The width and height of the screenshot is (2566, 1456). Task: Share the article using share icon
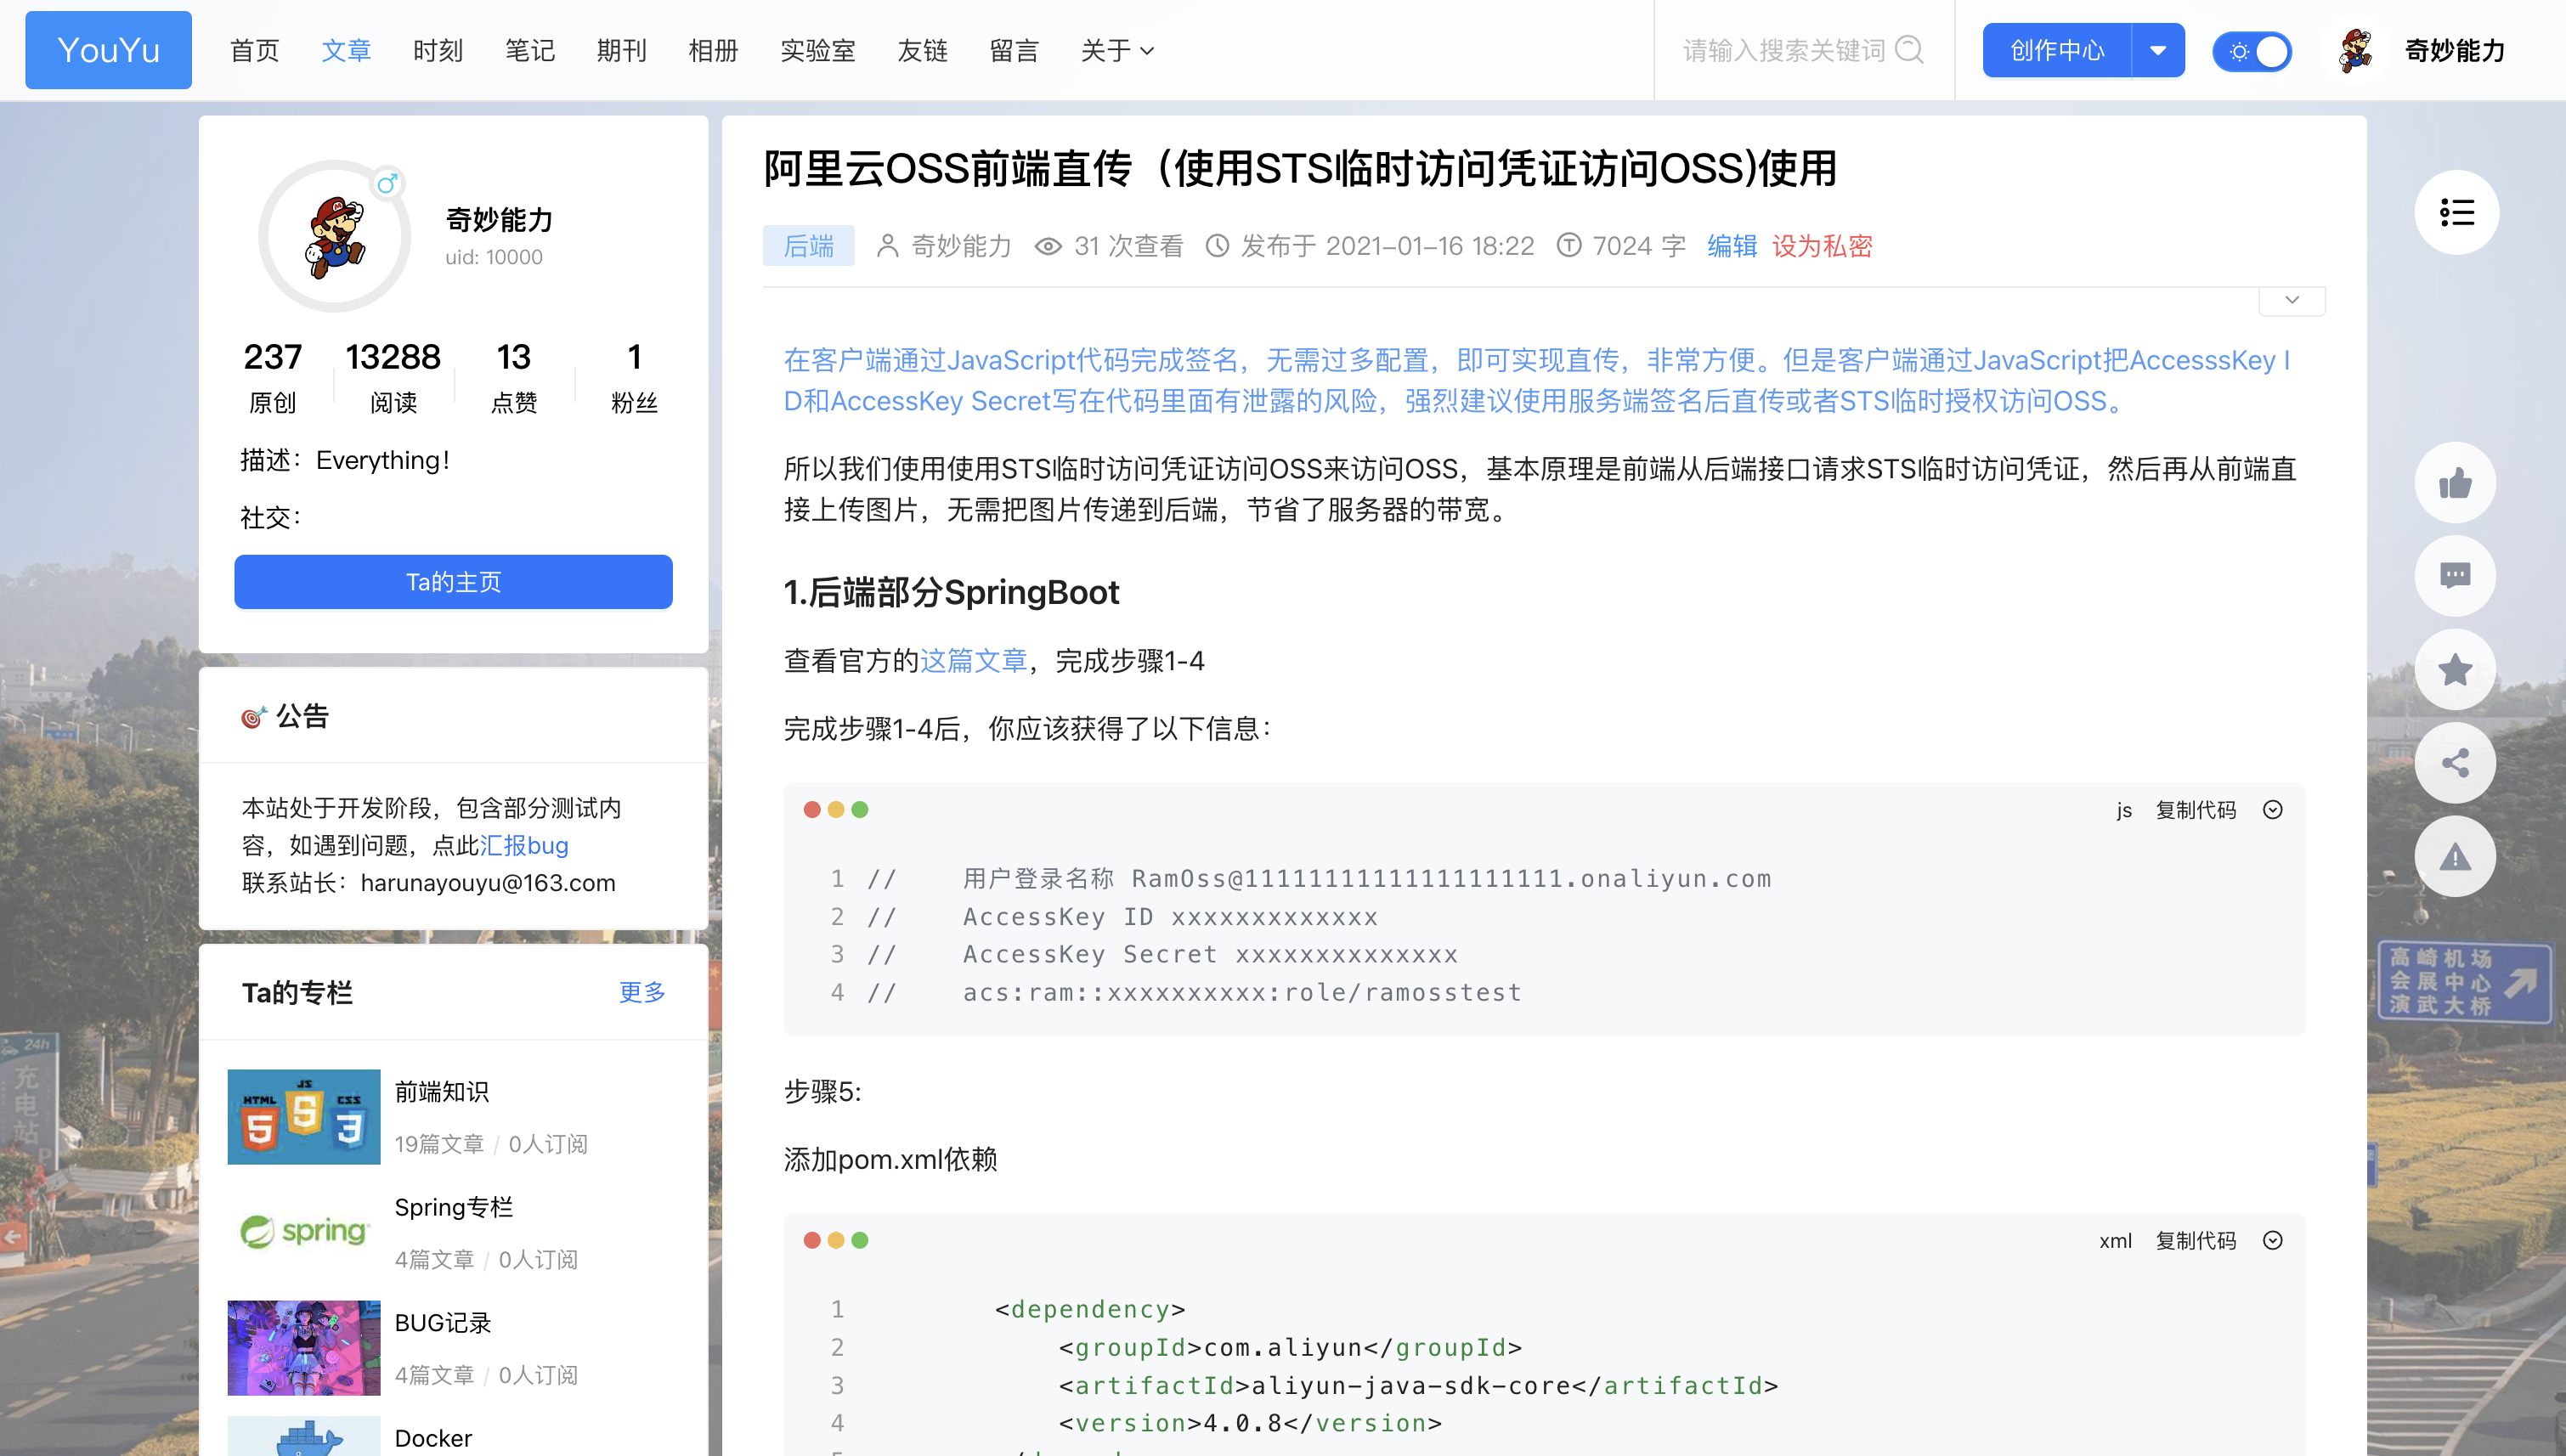2457,763
